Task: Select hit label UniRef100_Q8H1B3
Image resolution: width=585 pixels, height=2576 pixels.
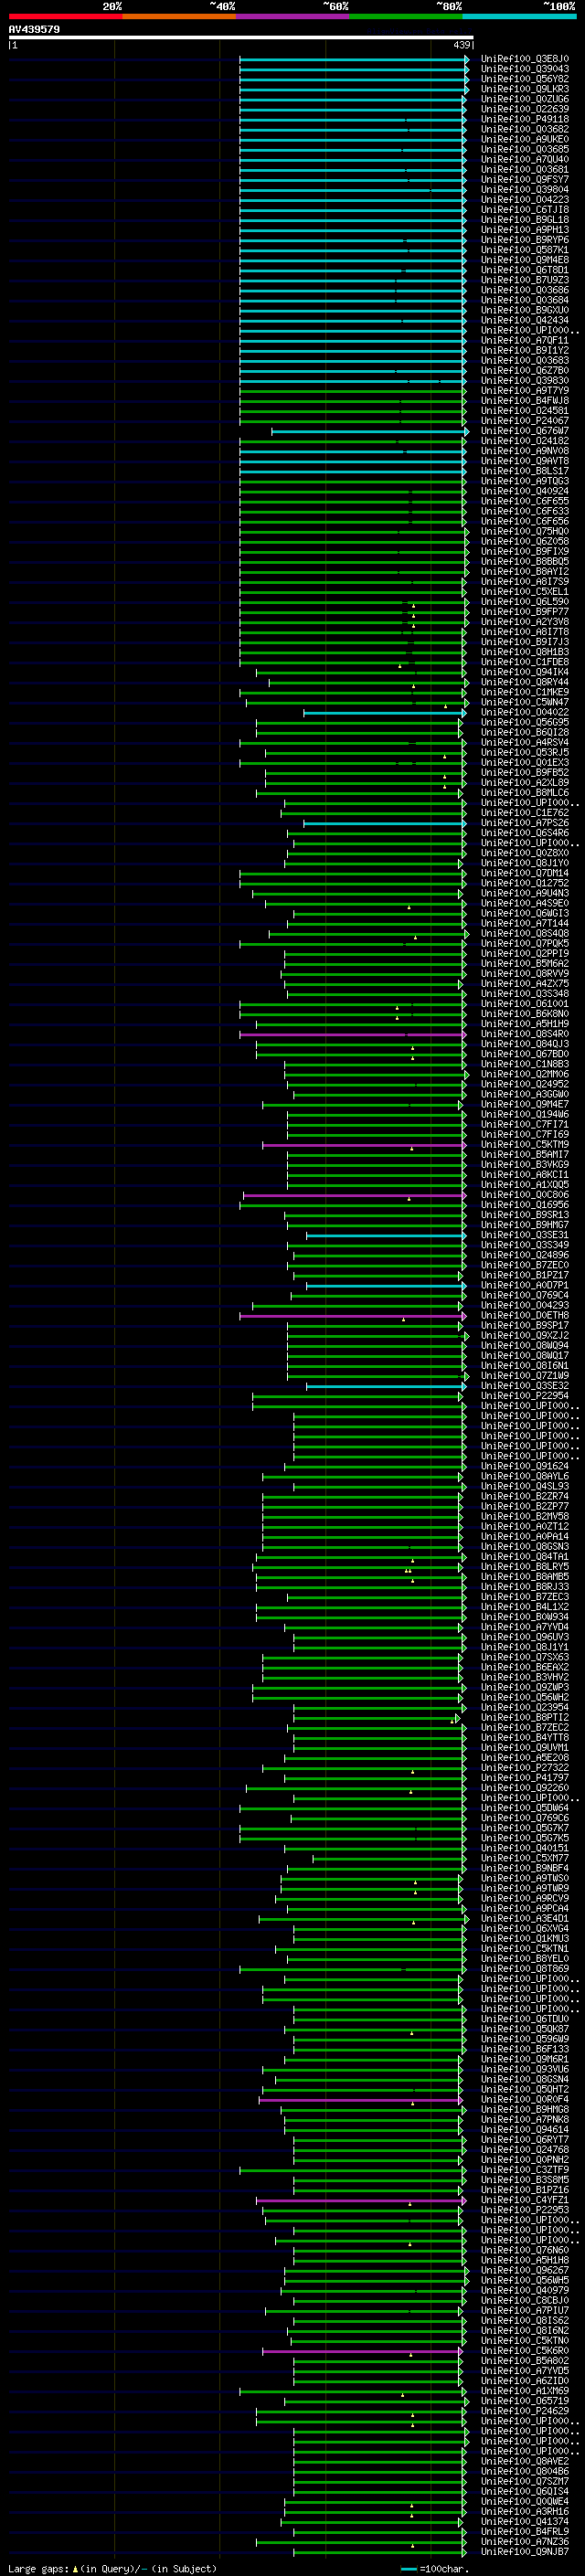Action: pos(524,652)
